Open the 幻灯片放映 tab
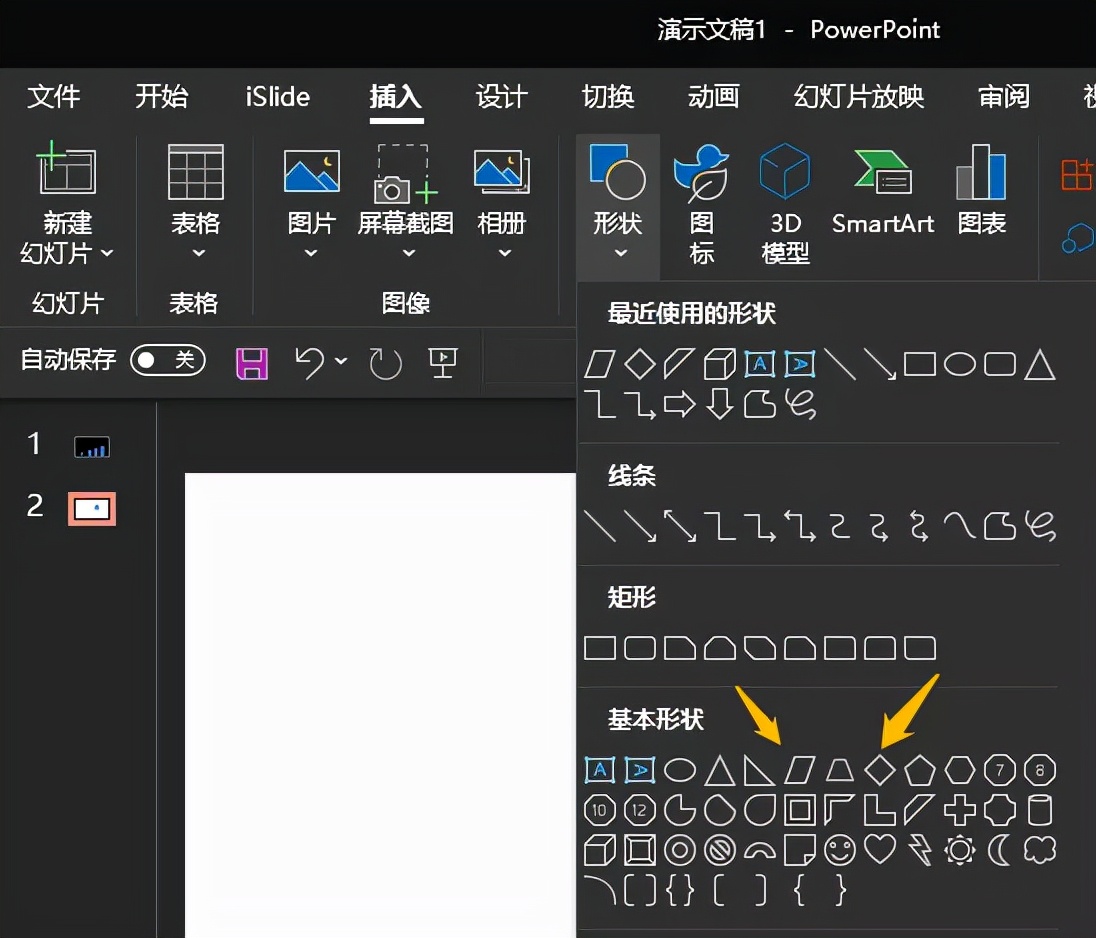Image resolution: width=1096 pixels, height=938 pixels. pyautogui.click(x=859, y=96)
